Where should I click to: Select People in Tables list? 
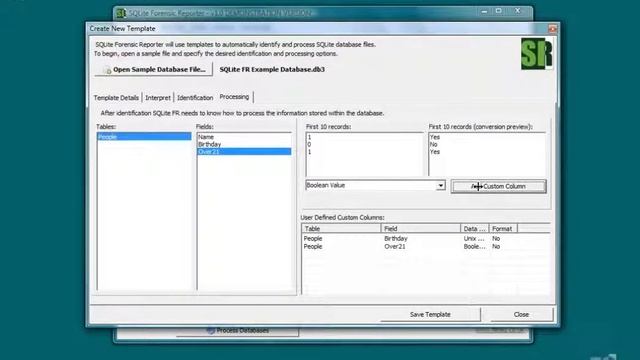tap(144, 136)
